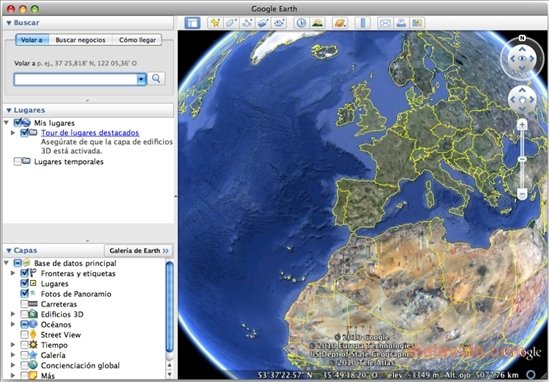Toggle Fronteras y etiquetas layer checkbox
Viewport: 549px width, 382px height.
[25, 273]
